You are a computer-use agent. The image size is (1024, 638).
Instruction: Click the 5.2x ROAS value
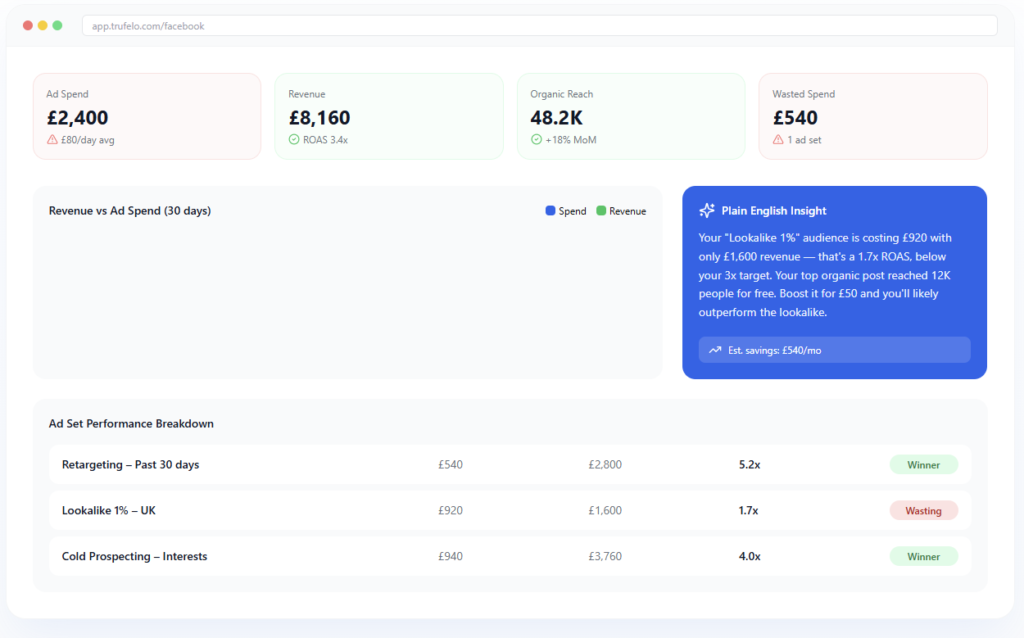tap(749, 465)
